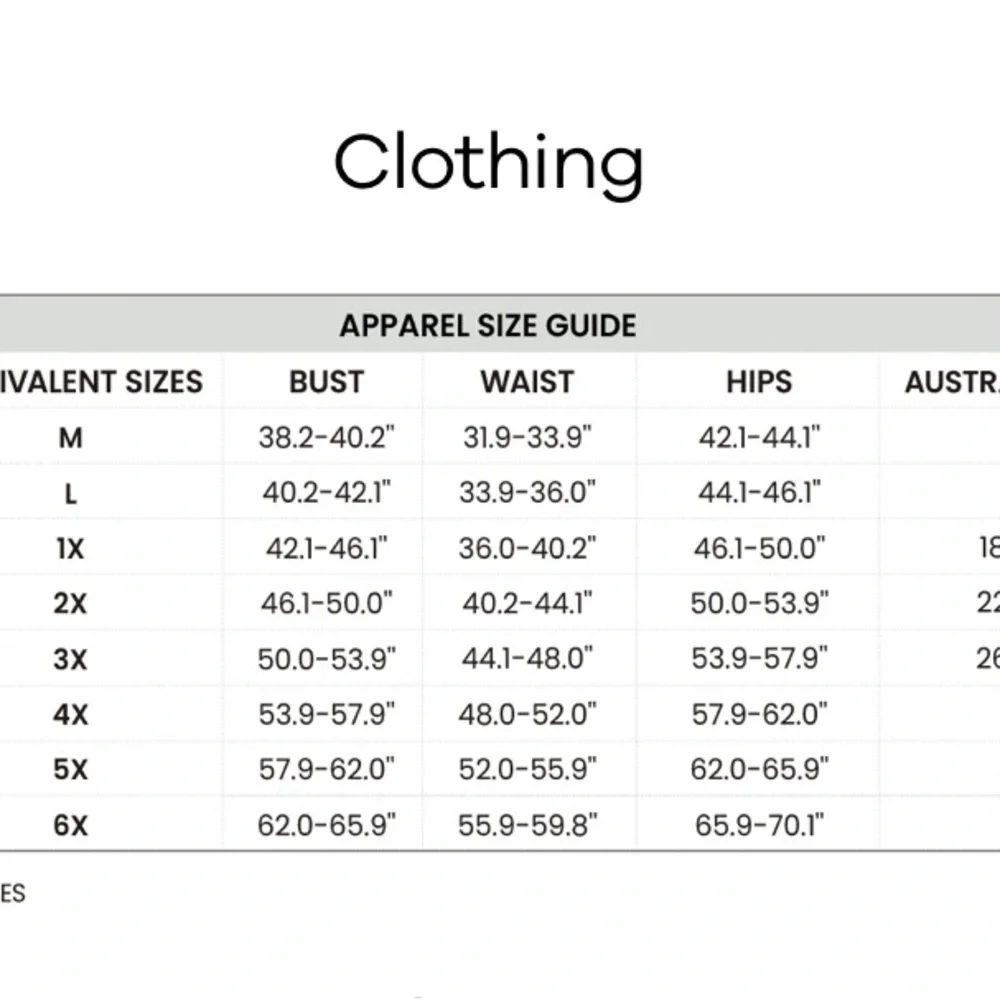Click hips value 65.9-70.1"
The height and width of the screenshot is (1000, 1000).
759,825
